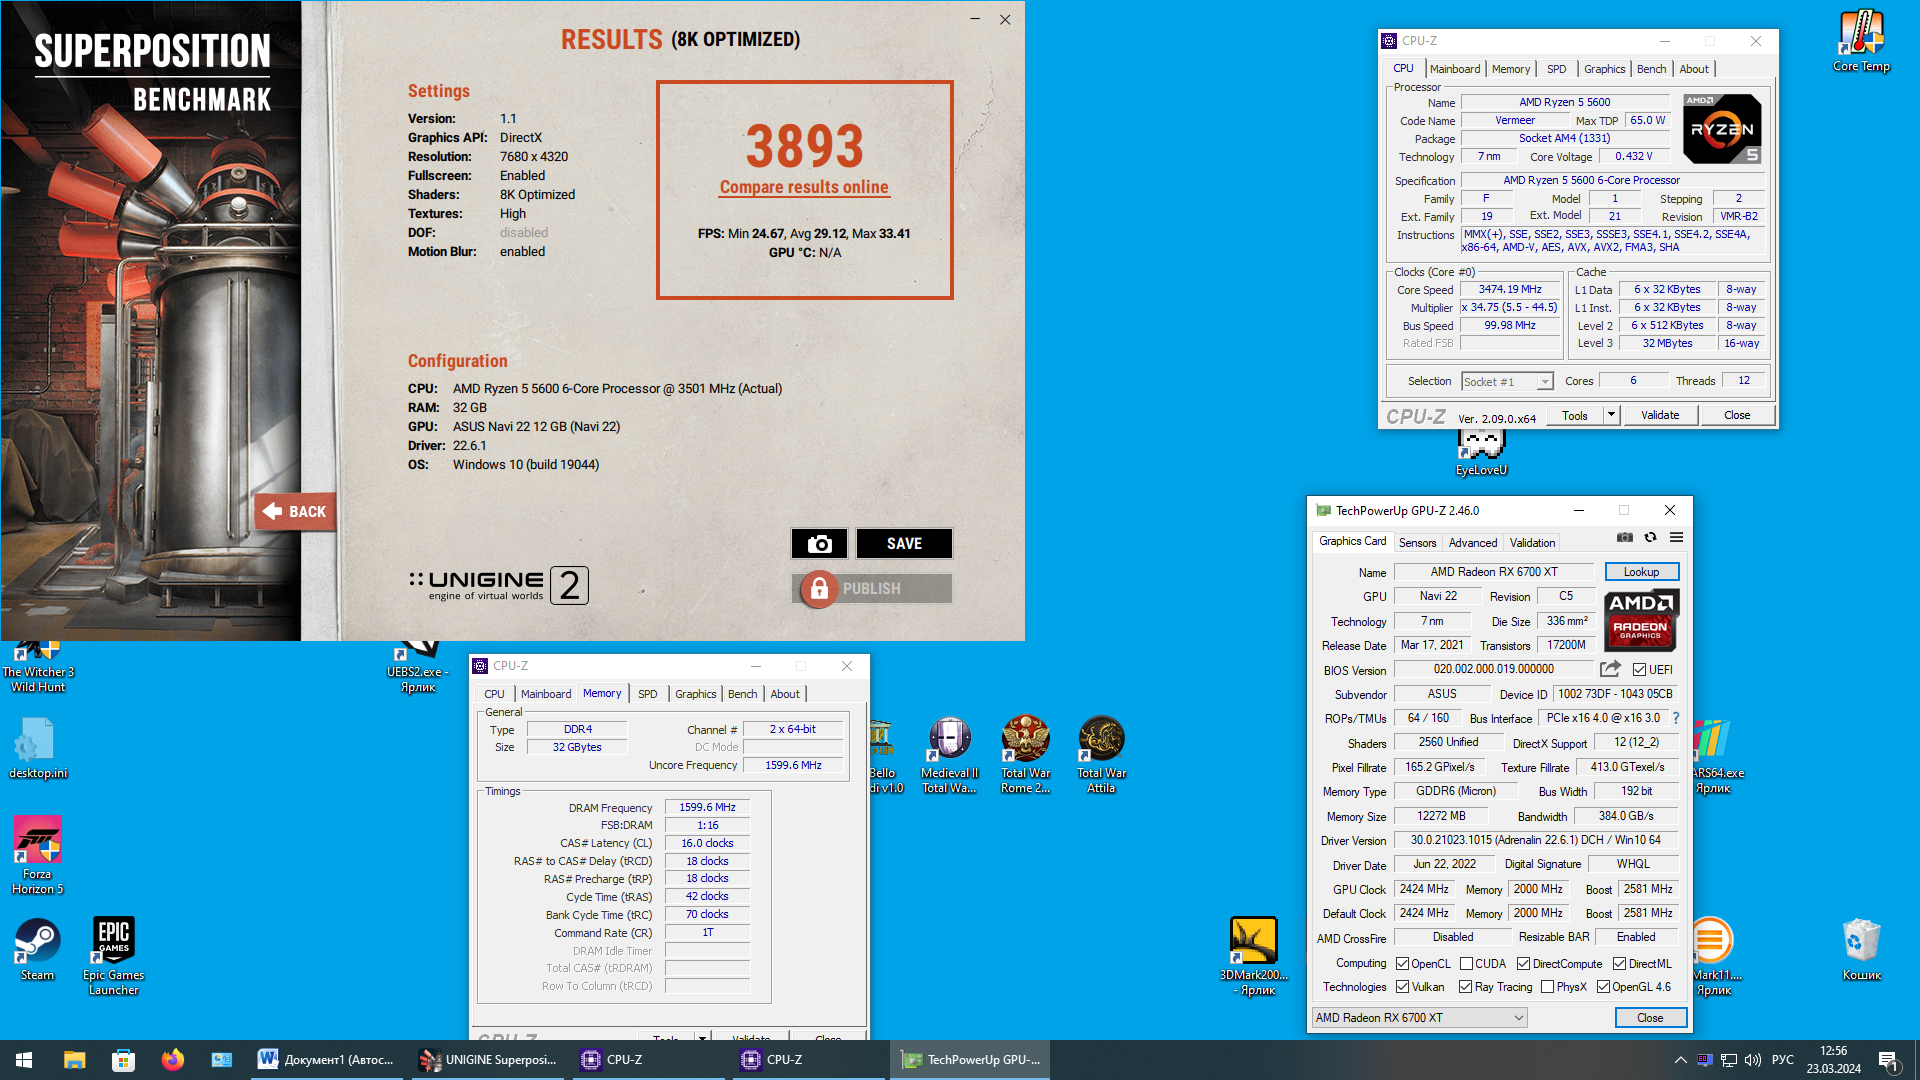Viewport: 1920px width, 1080px height.
Task: Toggle DirectML checkbox in GPU-Z
Action: (1619, 964)
